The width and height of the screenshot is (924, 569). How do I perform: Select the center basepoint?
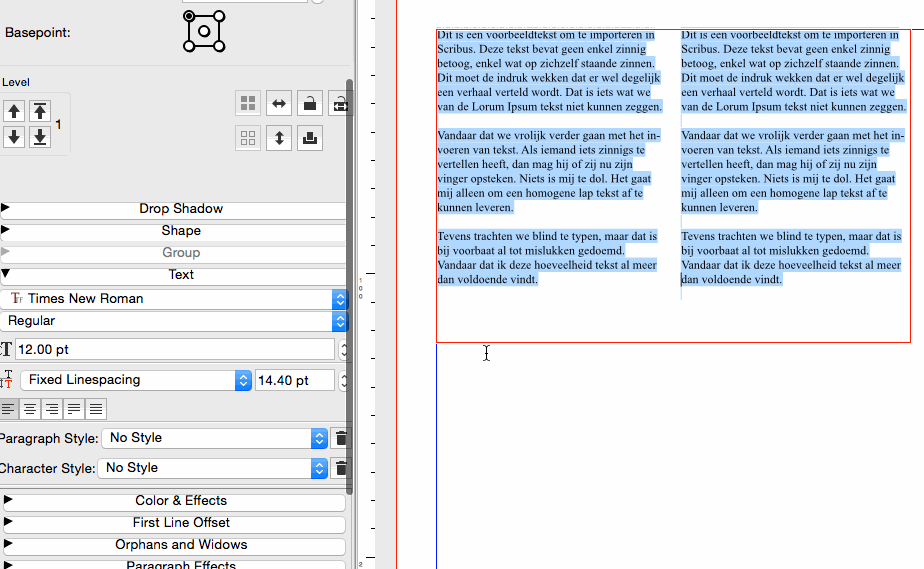tap(204, 31)
